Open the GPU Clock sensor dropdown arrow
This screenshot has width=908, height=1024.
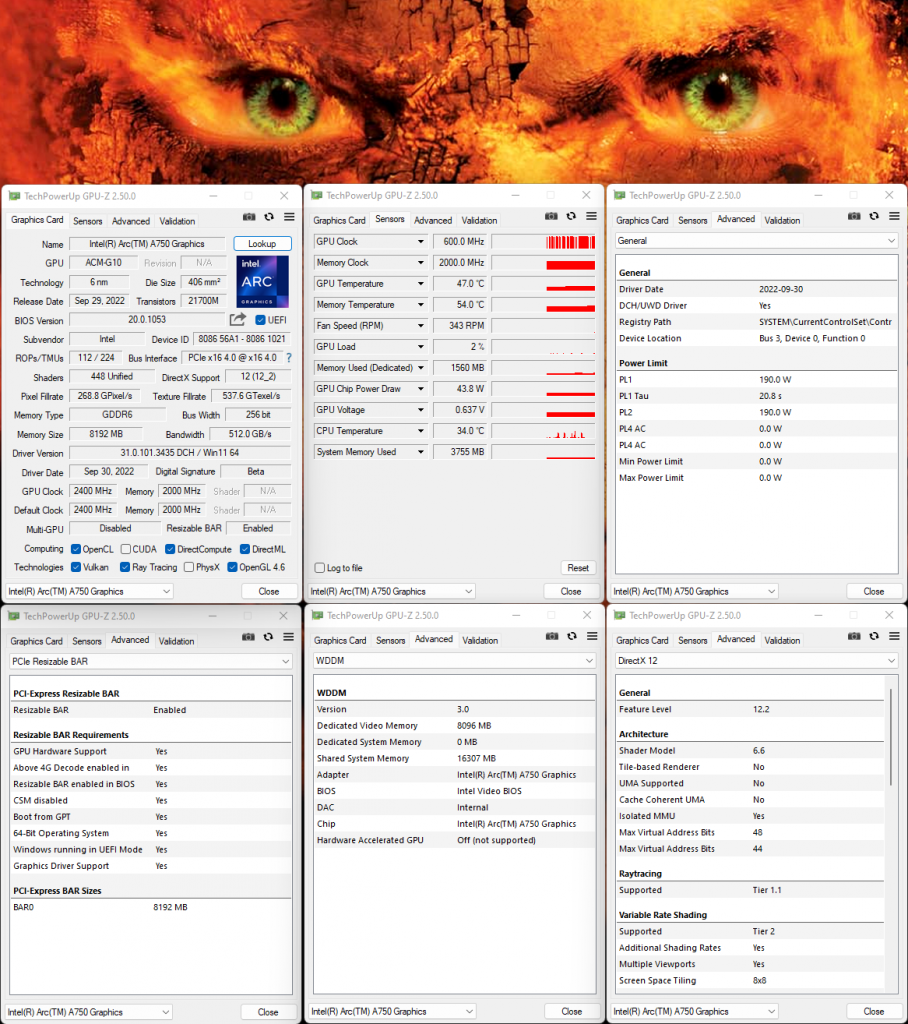pos(421,242)
